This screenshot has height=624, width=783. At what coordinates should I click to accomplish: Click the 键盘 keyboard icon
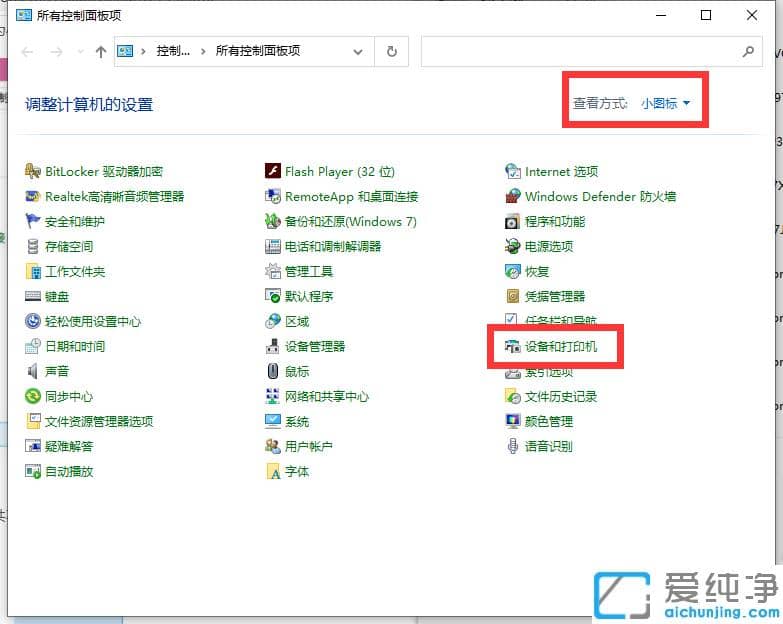(x=33, y=297)
